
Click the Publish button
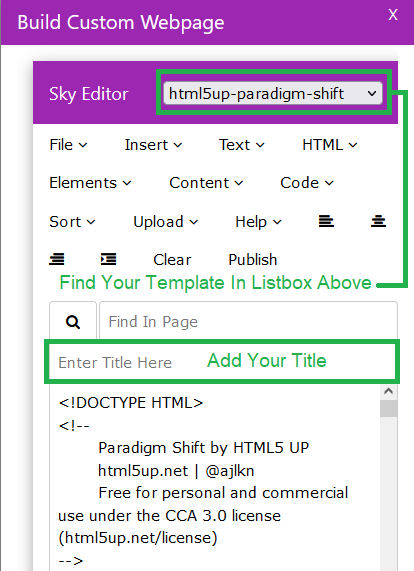tap(253, 260)
